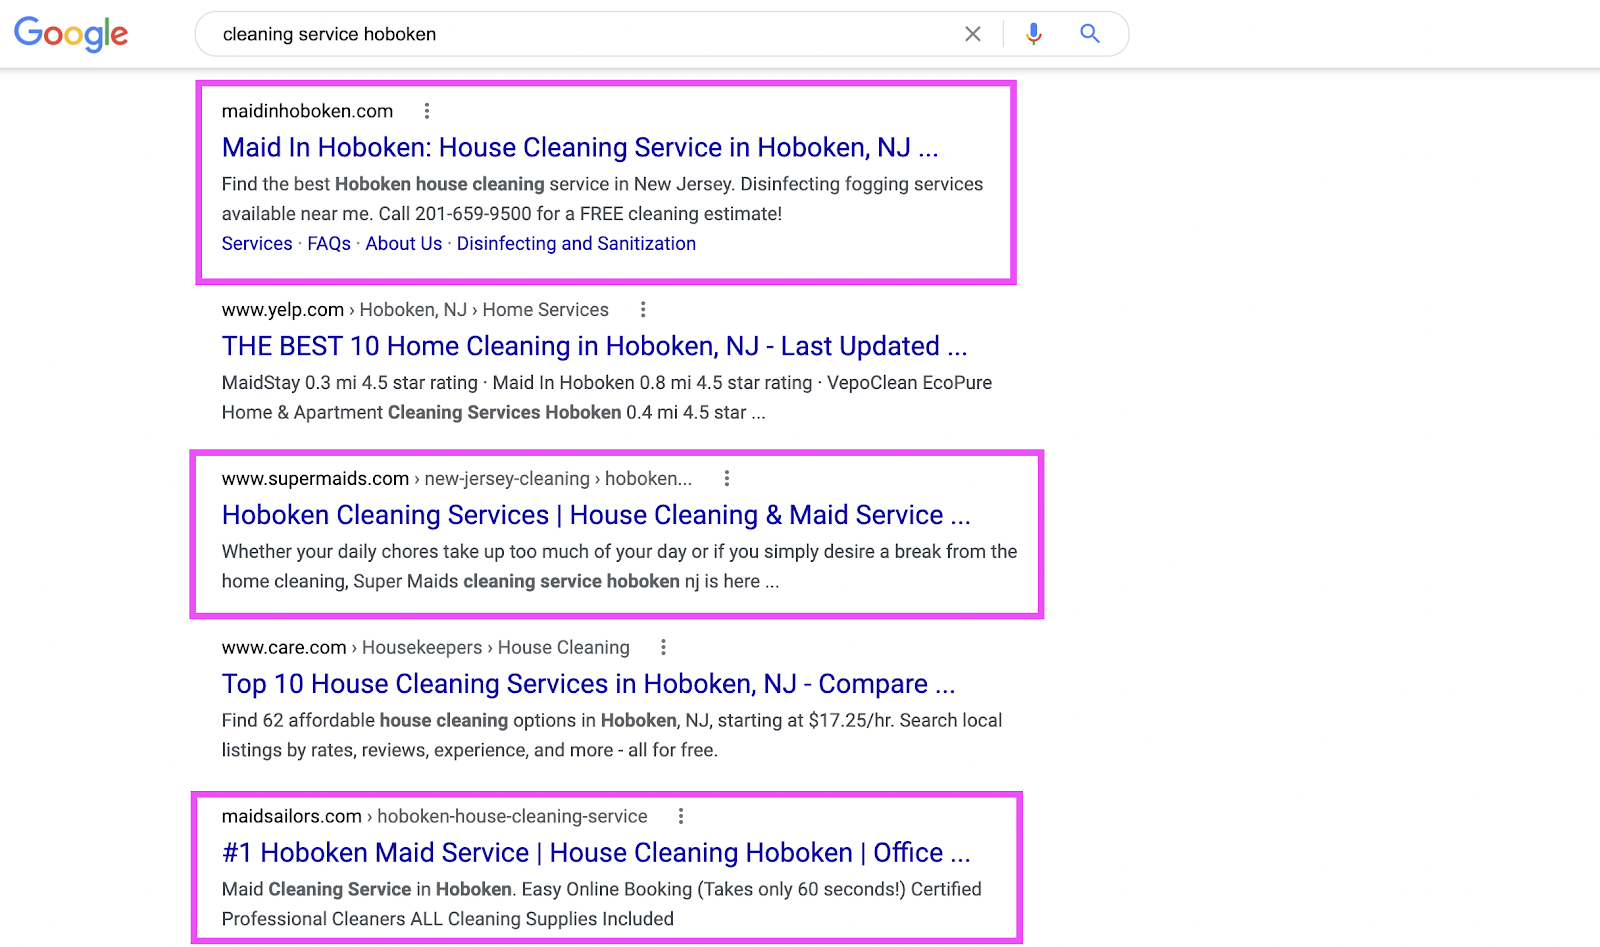
Task: Open options menu for the care.com result
Action: [x=663, y=648]
